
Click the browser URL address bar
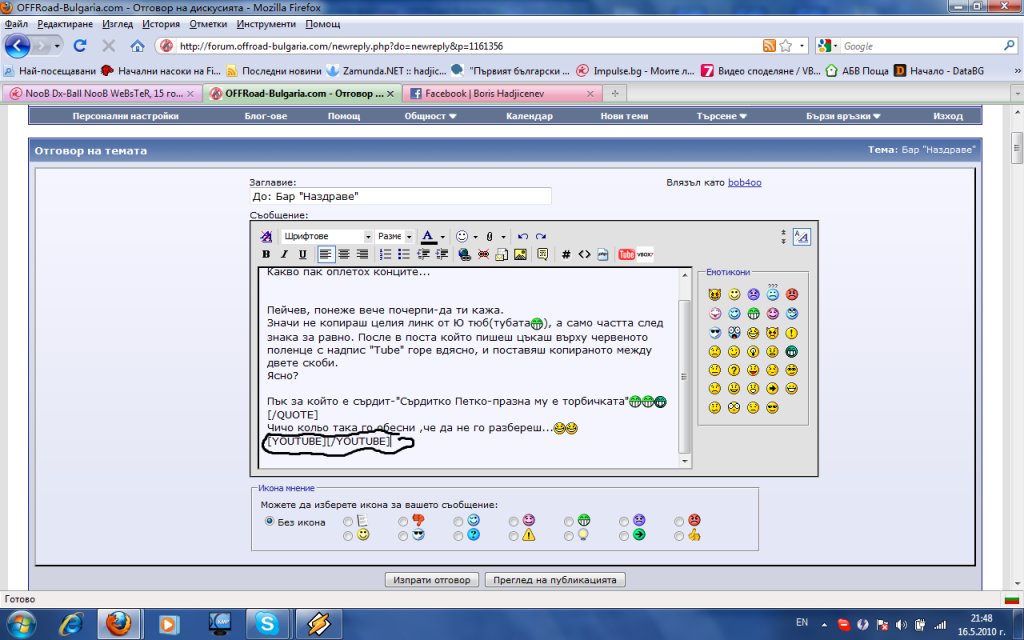click(x=457, y=46)
